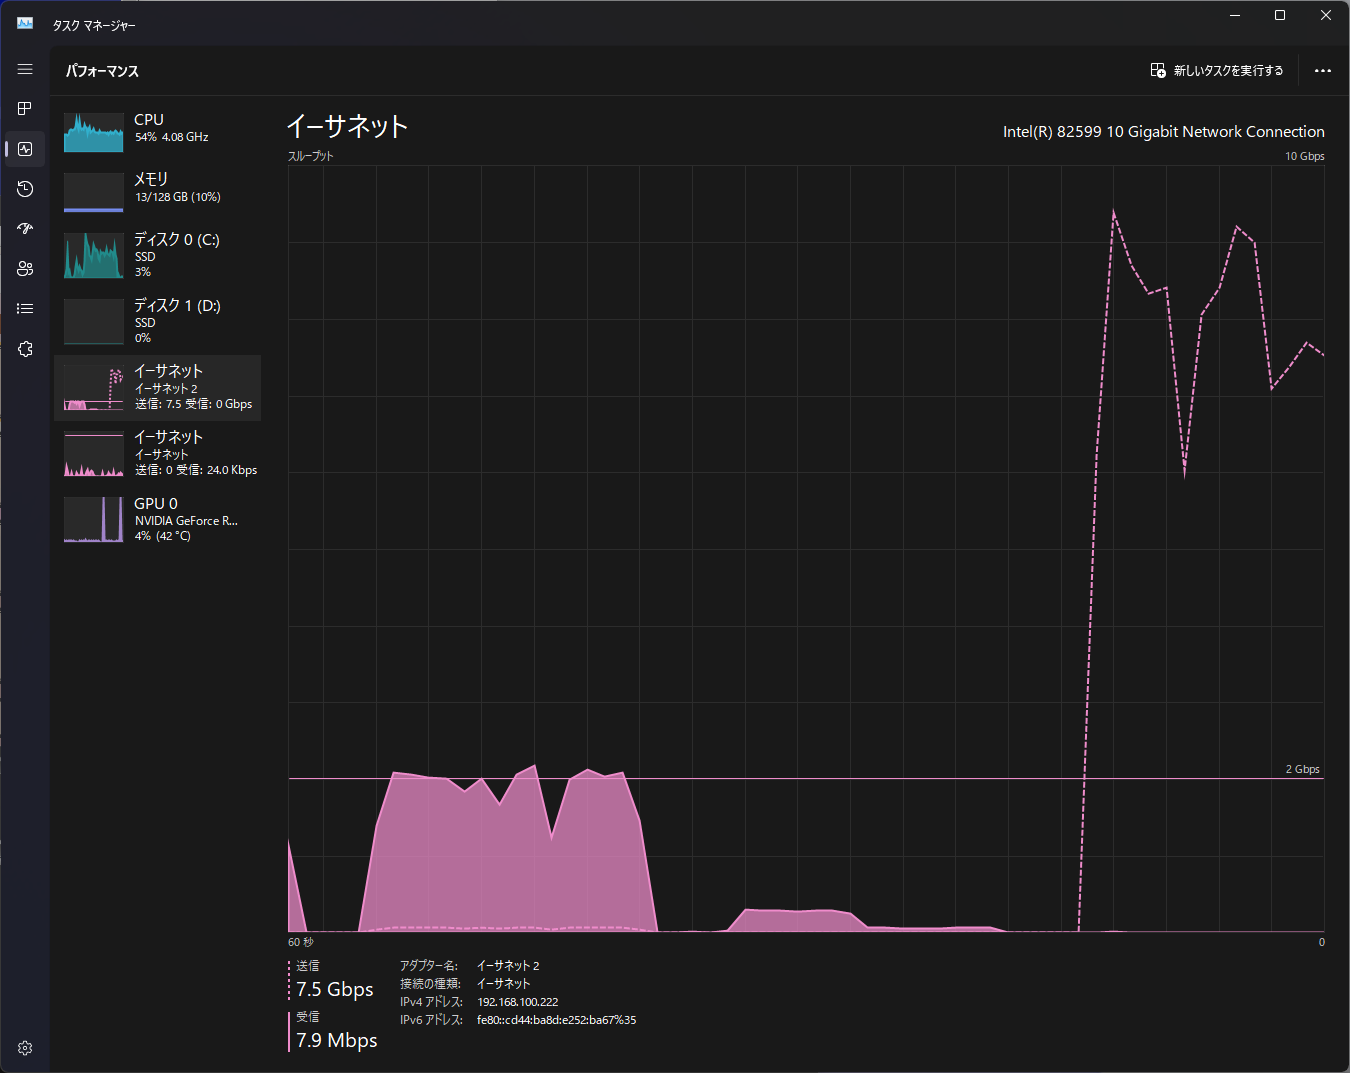Select the Performance page icon in sidebar
Viewport: 1350px width, 1073px height.
[x=25, y=149]
